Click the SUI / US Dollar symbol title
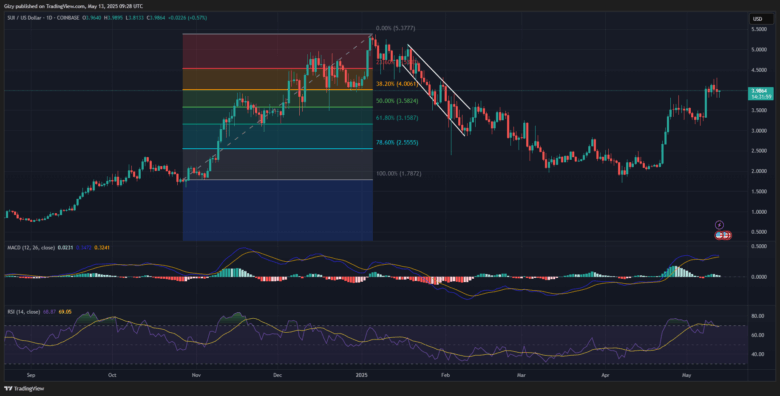The image size is (780, 396). pos(25,18)
